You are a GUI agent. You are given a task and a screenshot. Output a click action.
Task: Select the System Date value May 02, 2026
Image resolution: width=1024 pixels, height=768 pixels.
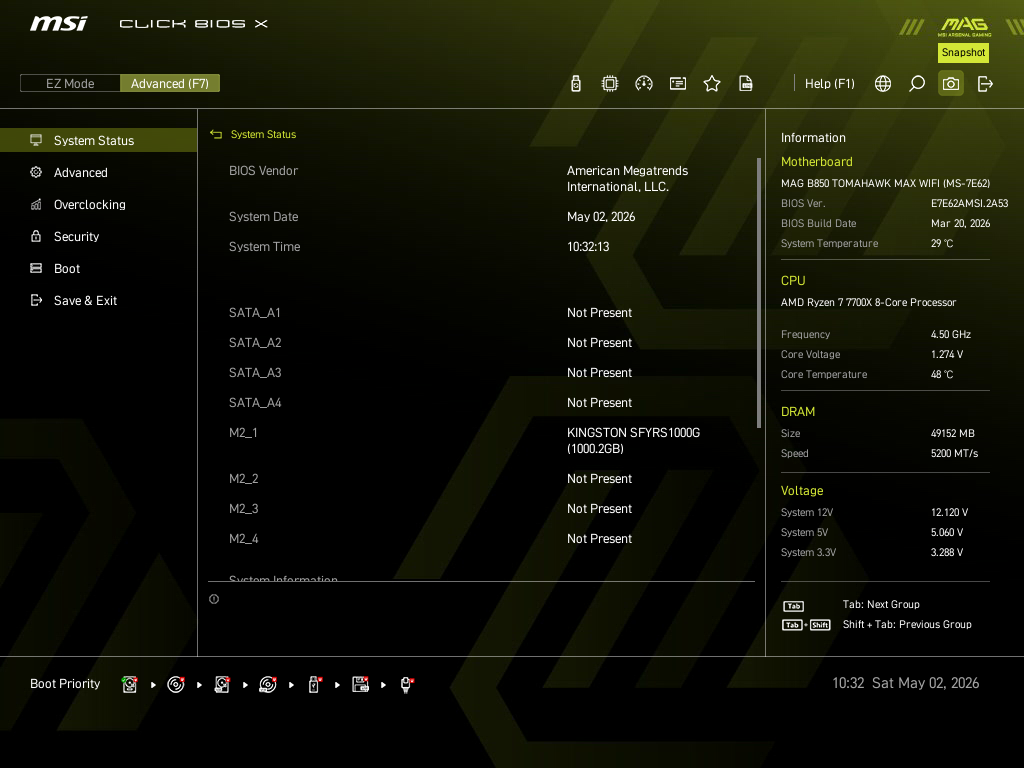click(x=601, y=217)
